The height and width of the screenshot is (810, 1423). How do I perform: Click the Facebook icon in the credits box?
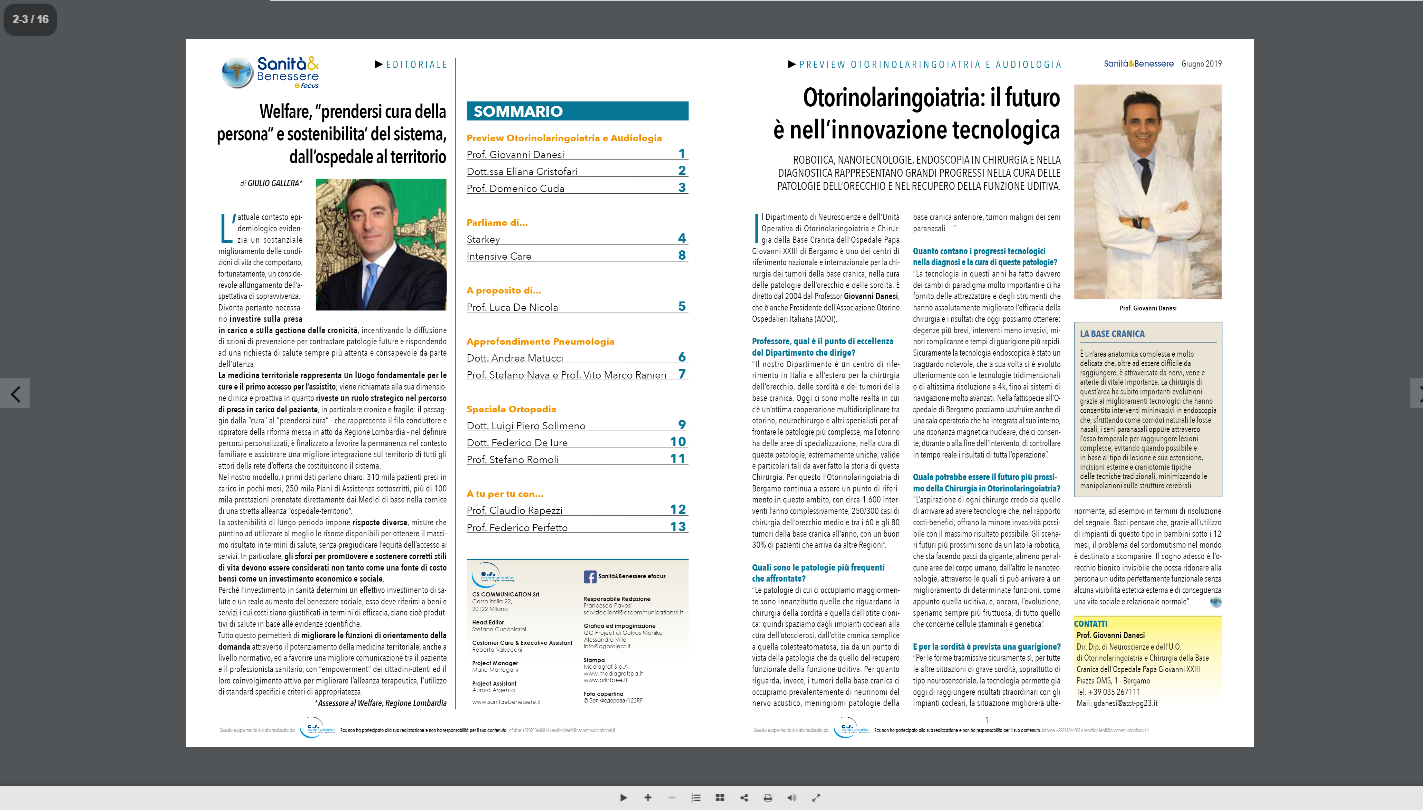point(590,577)
